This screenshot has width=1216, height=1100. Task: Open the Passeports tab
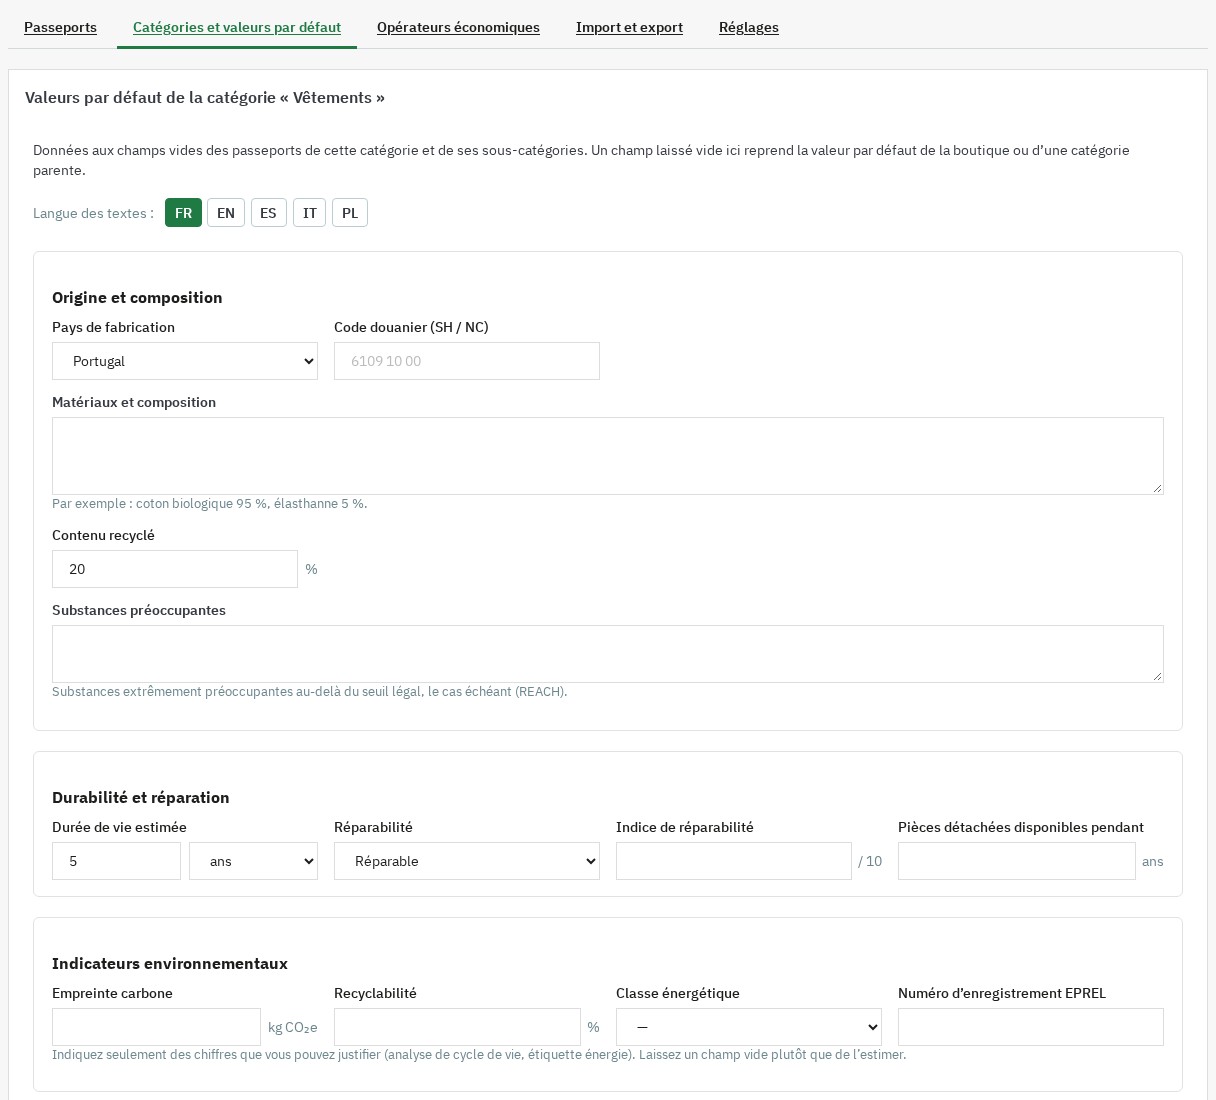pos(60,27)
